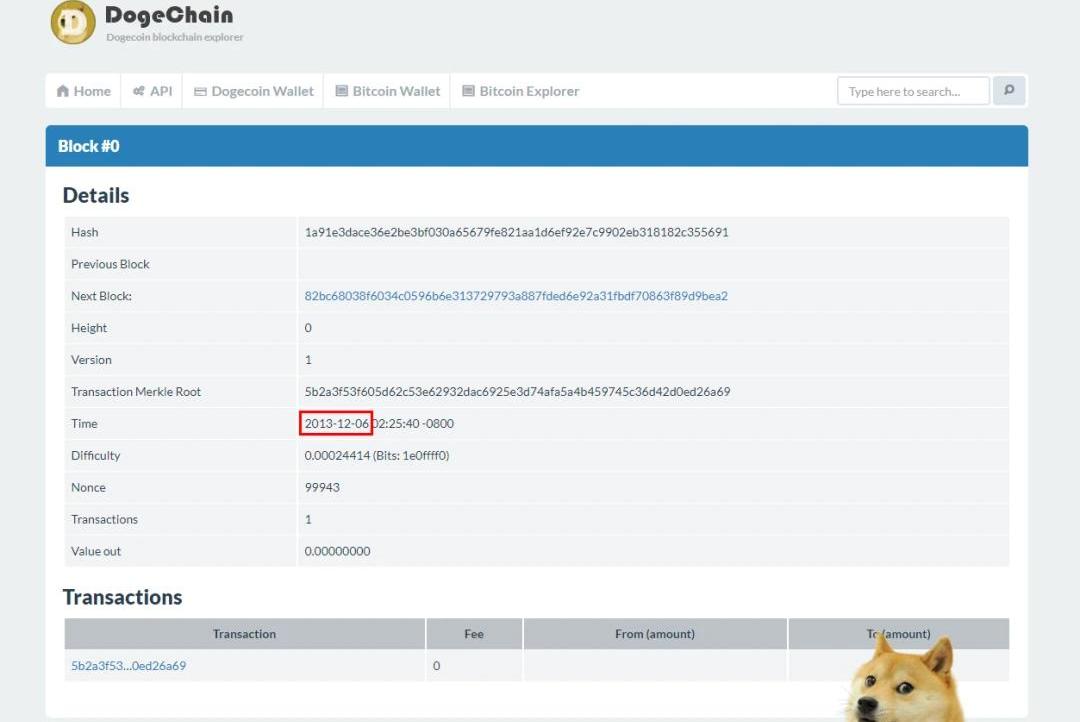
Task: Open the Dogecoin Wallet menu label
Action: pos(262,91)
